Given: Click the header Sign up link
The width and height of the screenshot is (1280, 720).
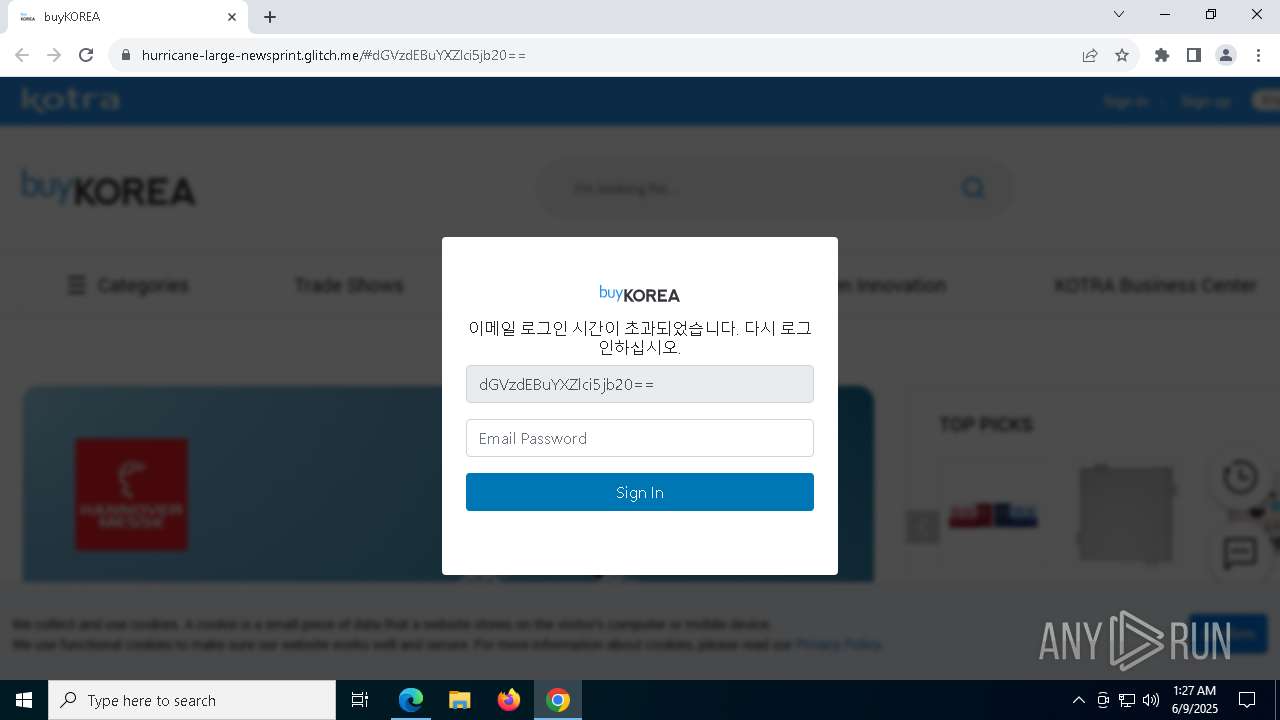Looking at the screenshot, I should click(x=1205, y=101).
